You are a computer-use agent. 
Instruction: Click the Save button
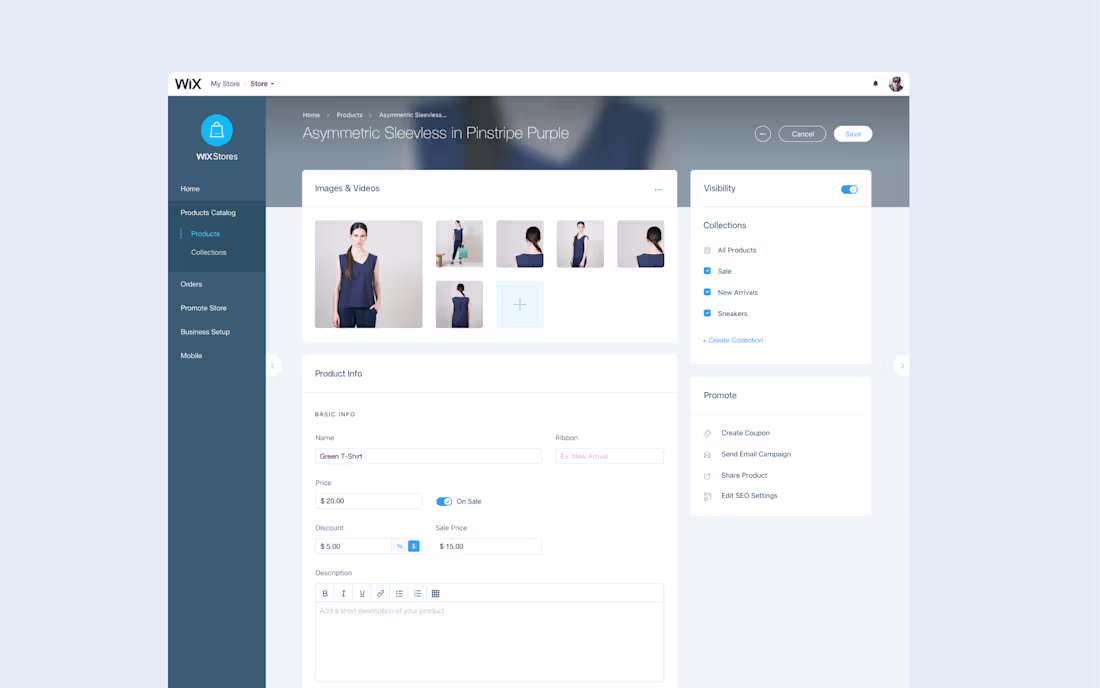click(x=852, y=133)
